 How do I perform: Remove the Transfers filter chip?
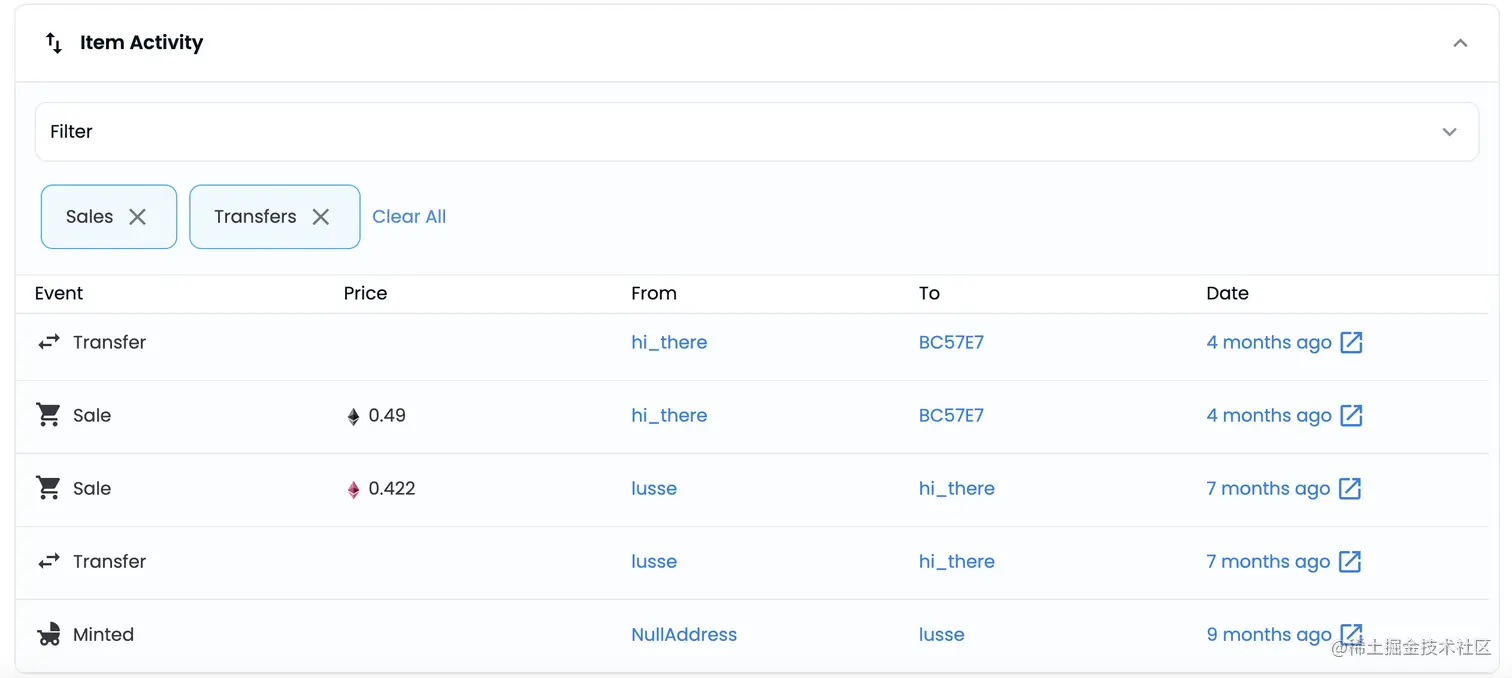pyautogui.click(x=321, y=217)
